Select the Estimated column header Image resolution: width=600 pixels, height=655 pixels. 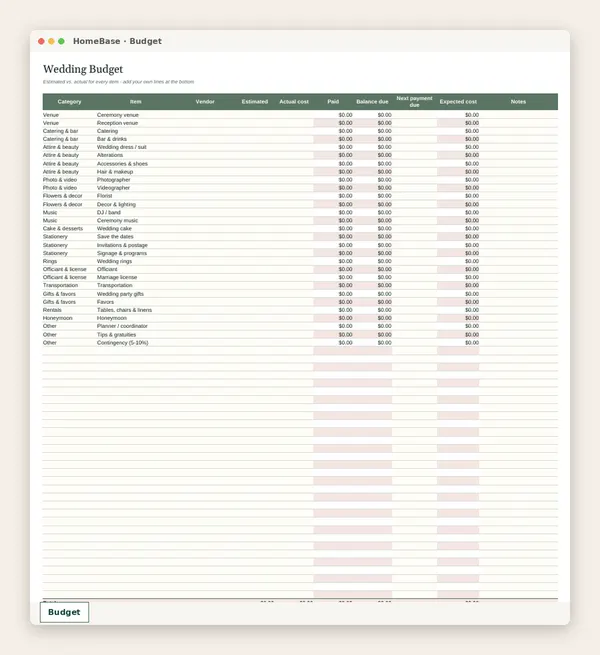click(x=254, y=102)
